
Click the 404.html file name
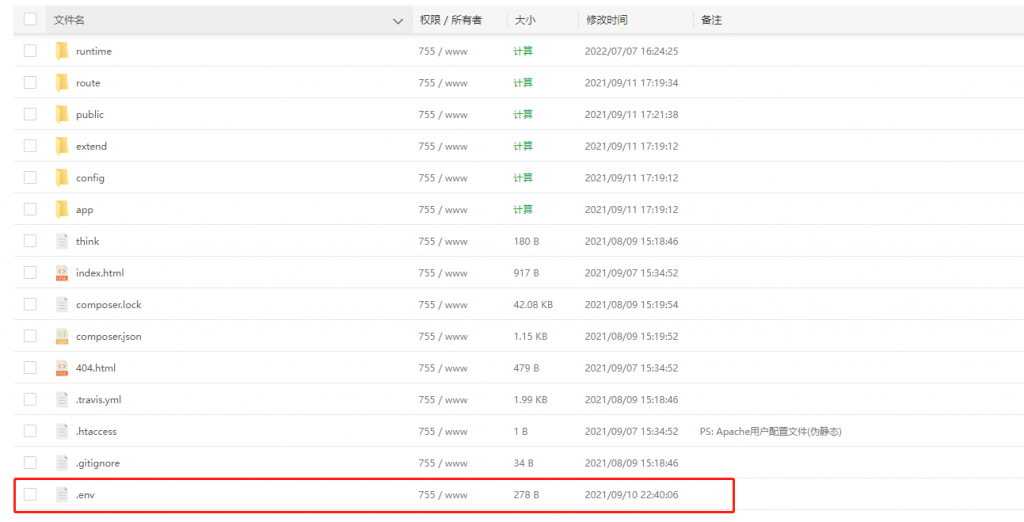pyautogui.click(x=96, y=368)
